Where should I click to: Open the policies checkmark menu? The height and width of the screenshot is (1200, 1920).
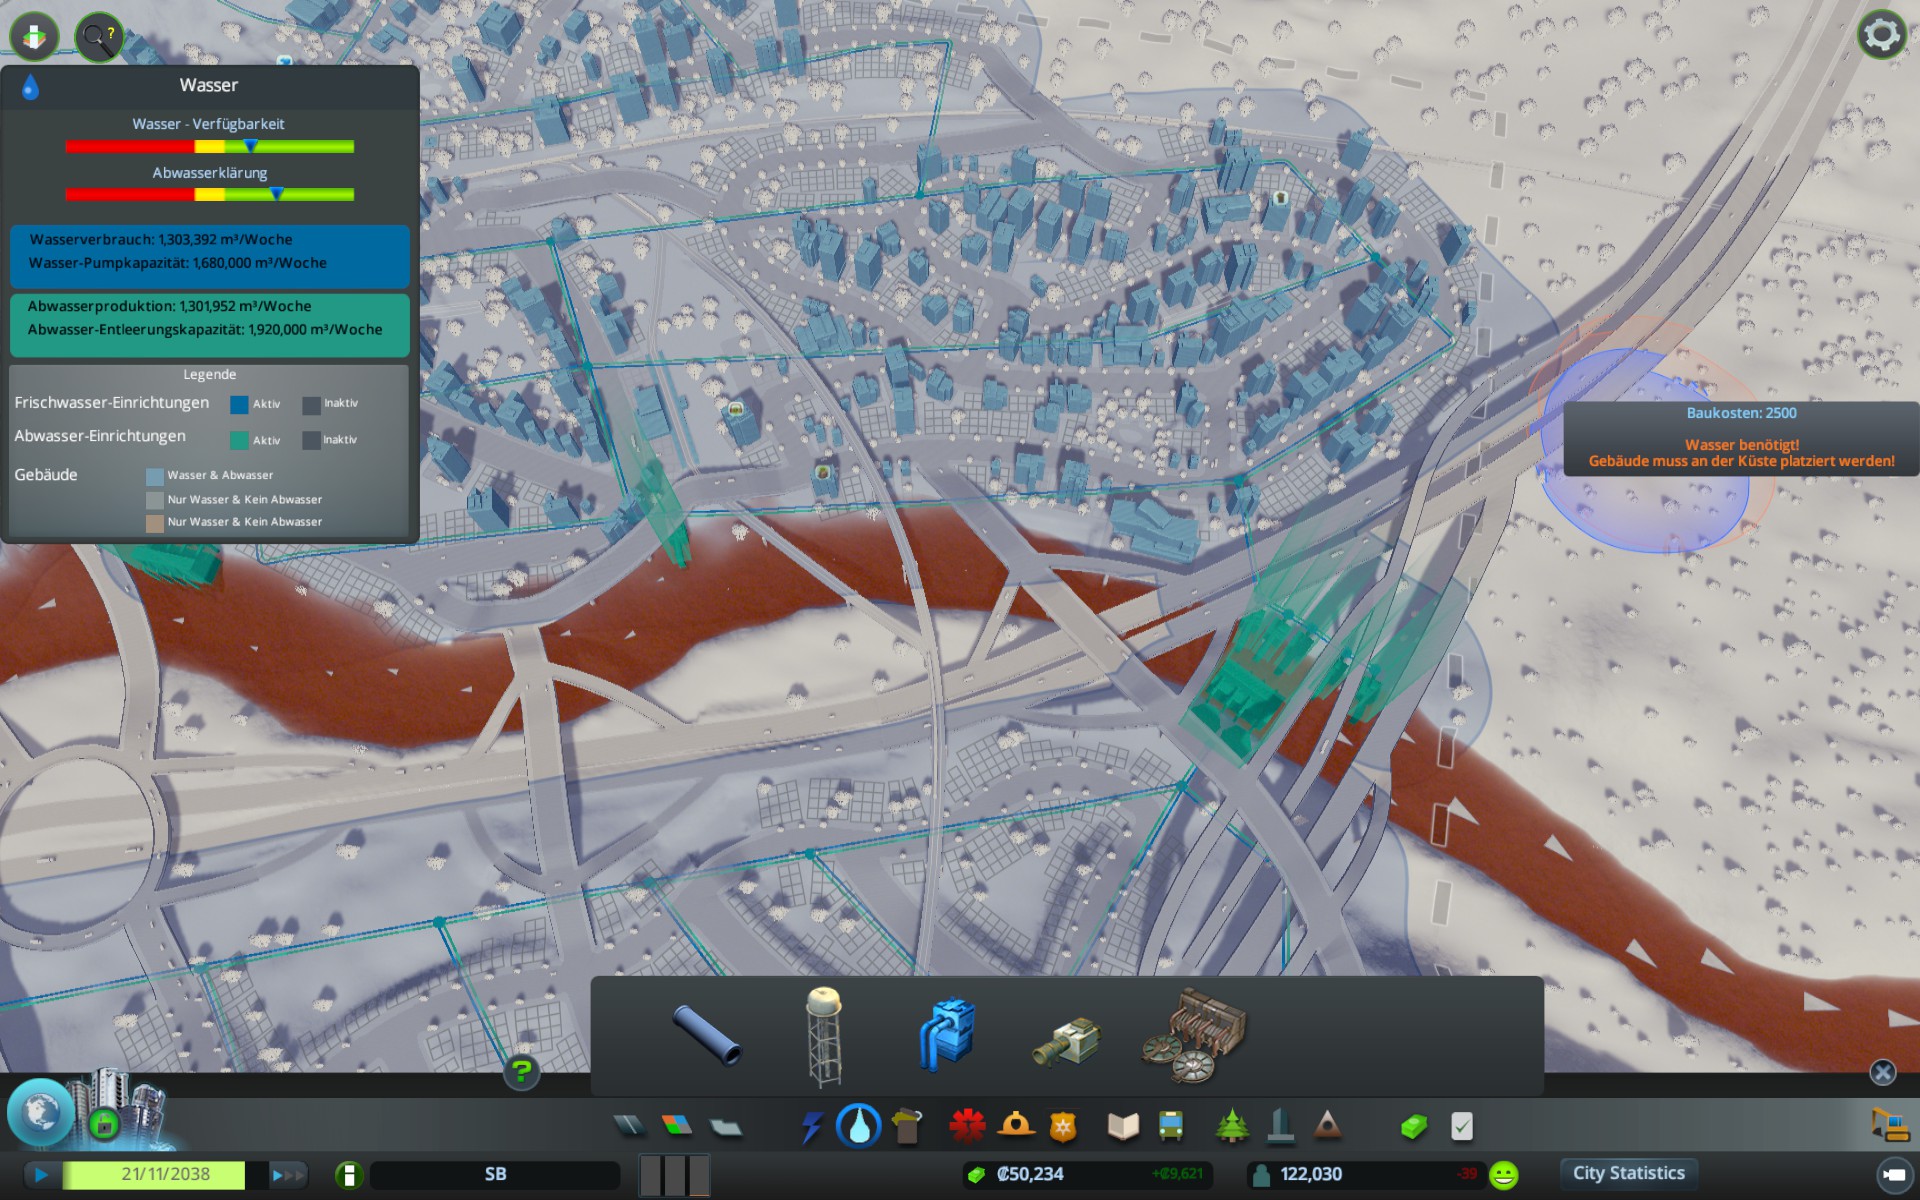click(x=1461, y=1127)
